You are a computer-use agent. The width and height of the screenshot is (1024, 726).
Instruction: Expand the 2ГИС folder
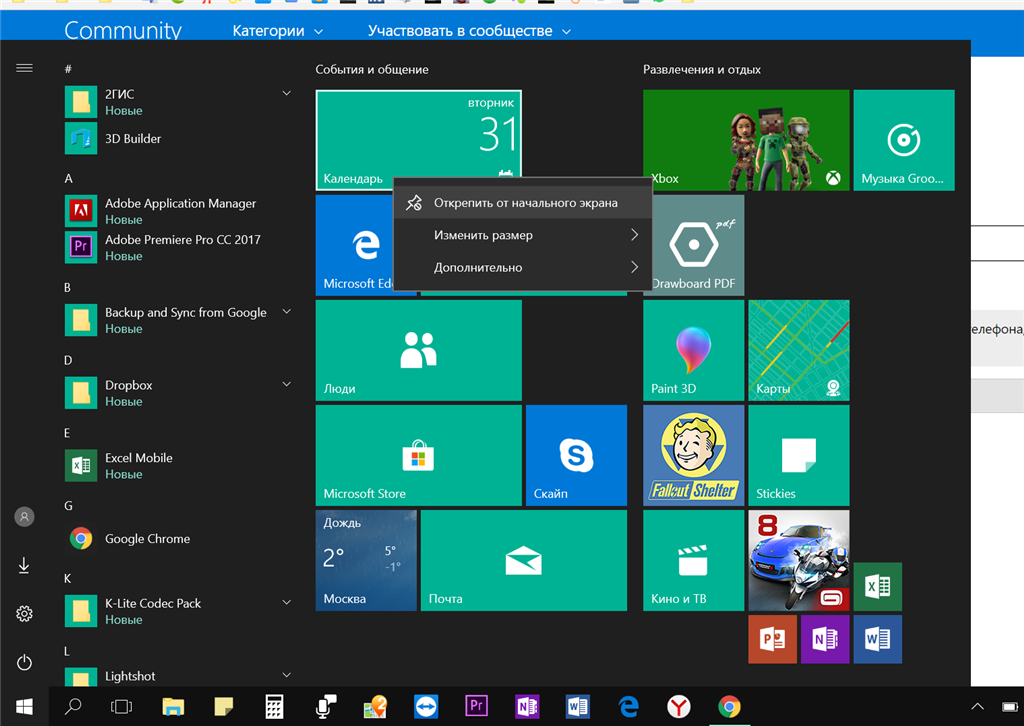[286, 93]
